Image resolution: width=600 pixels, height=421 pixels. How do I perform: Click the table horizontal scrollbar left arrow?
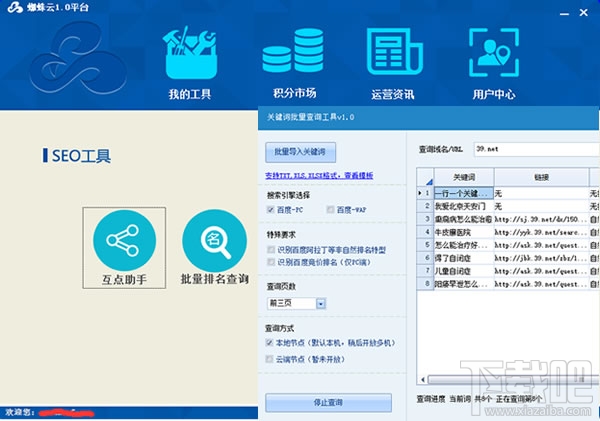tap(423, 380)
